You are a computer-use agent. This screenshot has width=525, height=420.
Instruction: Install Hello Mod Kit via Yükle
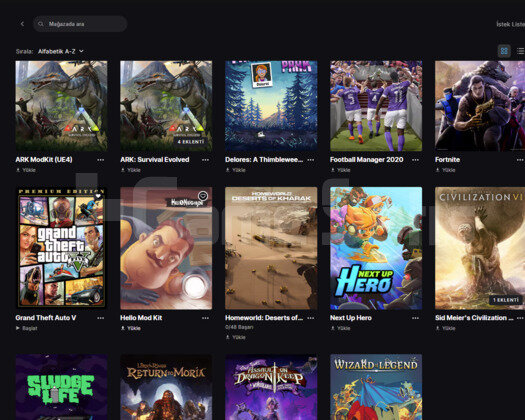(131, 328)
